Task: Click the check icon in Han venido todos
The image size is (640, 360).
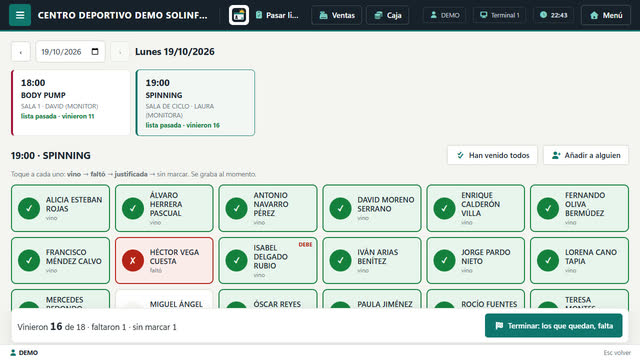Action: click(460, 155)
